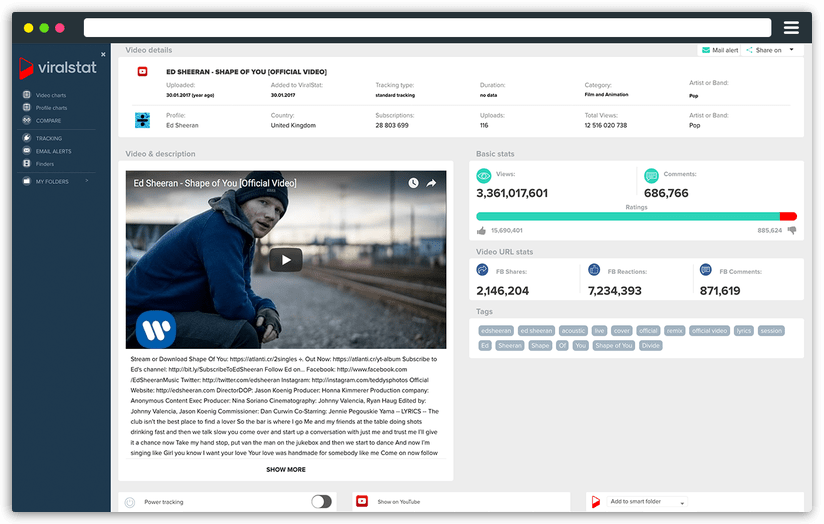This screenshot has height=524, width=824.
Task: Select the remix tag
Action: coord(675,331)
